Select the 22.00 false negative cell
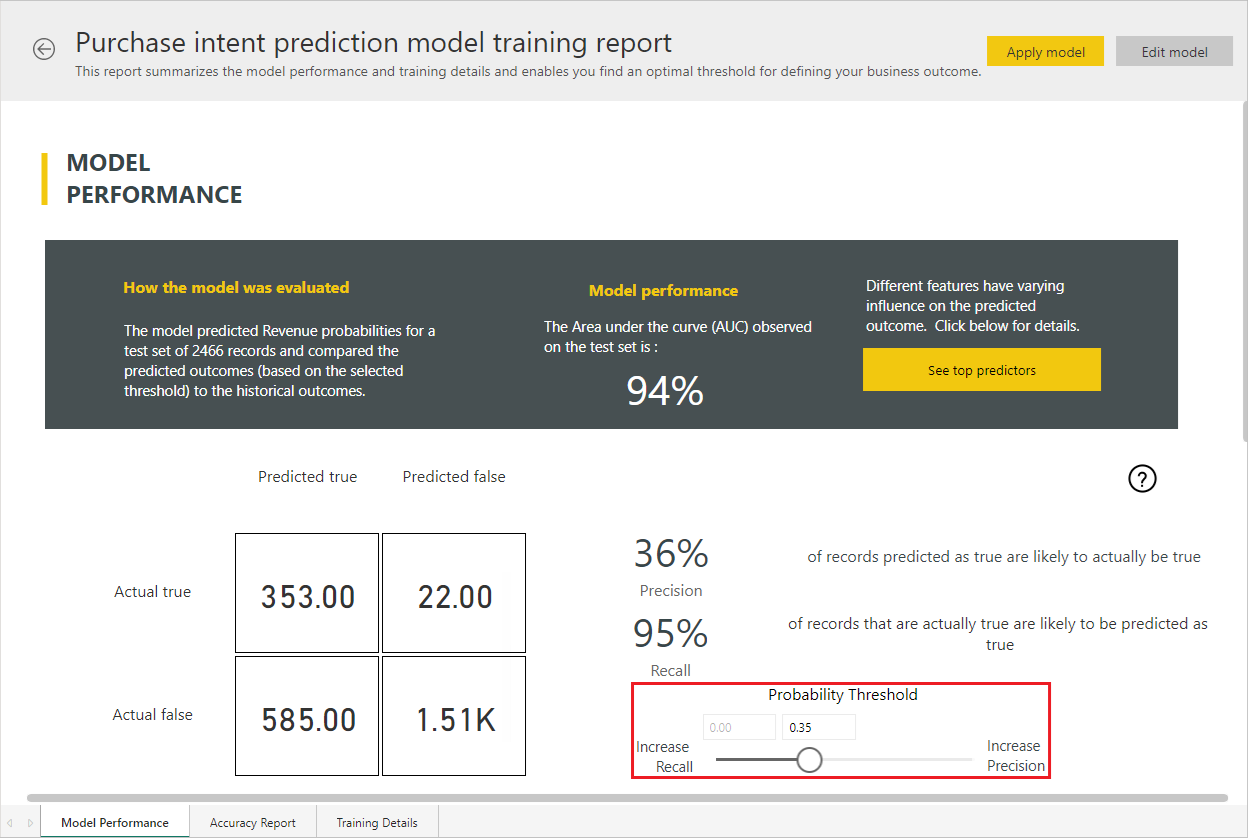The width and height of the screenshot is (1248, 838). click(454, 593)
